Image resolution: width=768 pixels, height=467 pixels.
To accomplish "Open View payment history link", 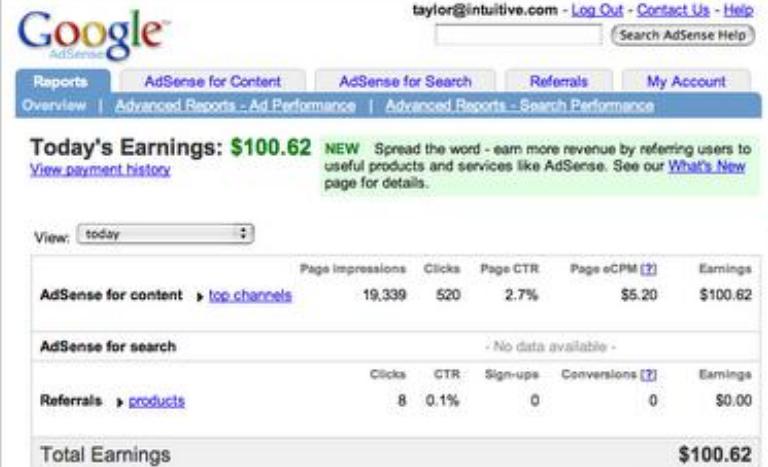I will tap(100, 170).
